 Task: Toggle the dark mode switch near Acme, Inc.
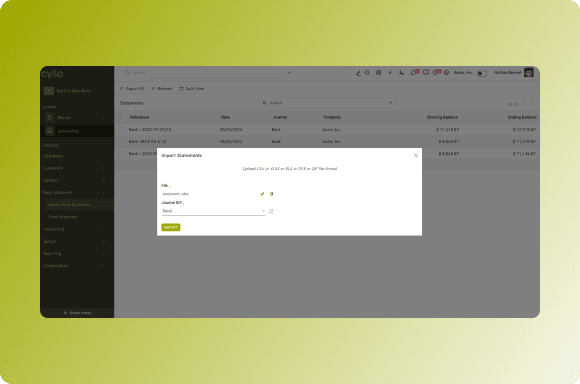(x=481, y=73)
